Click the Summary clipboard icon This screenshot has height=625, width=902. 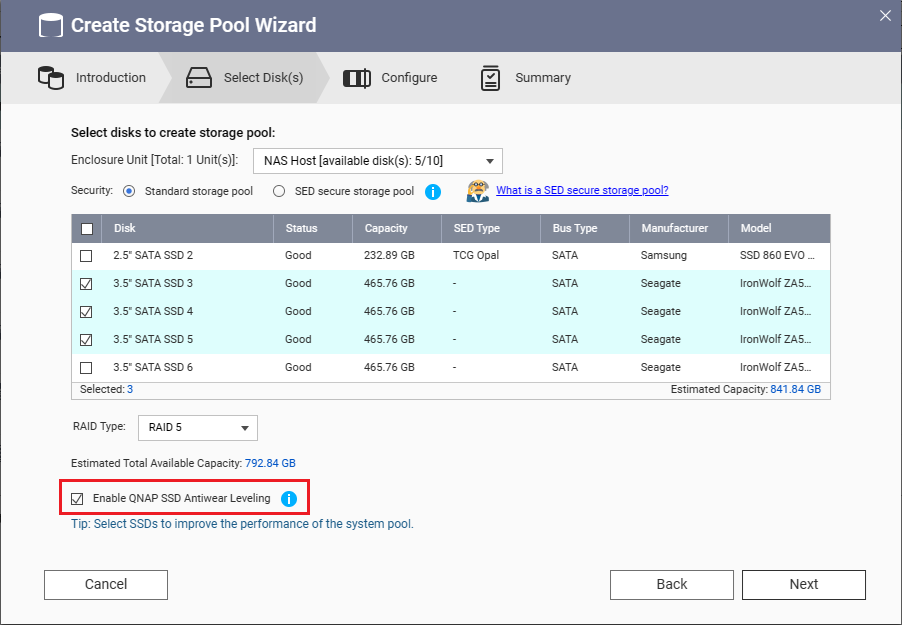point(491,77)
